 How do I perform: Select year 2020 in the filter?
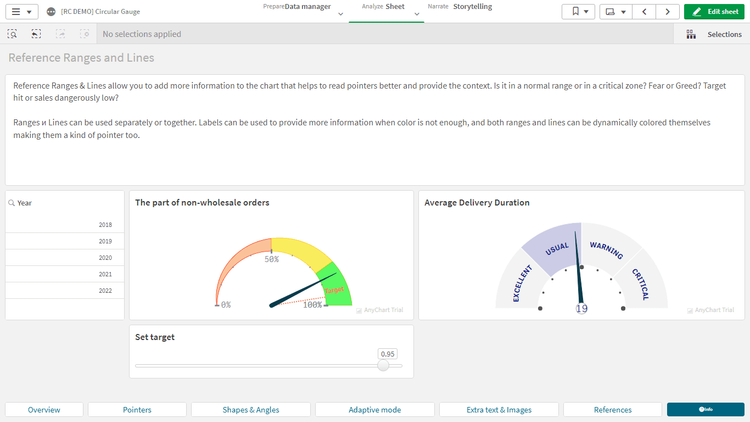pyautogui.click(x=65, y=258)
